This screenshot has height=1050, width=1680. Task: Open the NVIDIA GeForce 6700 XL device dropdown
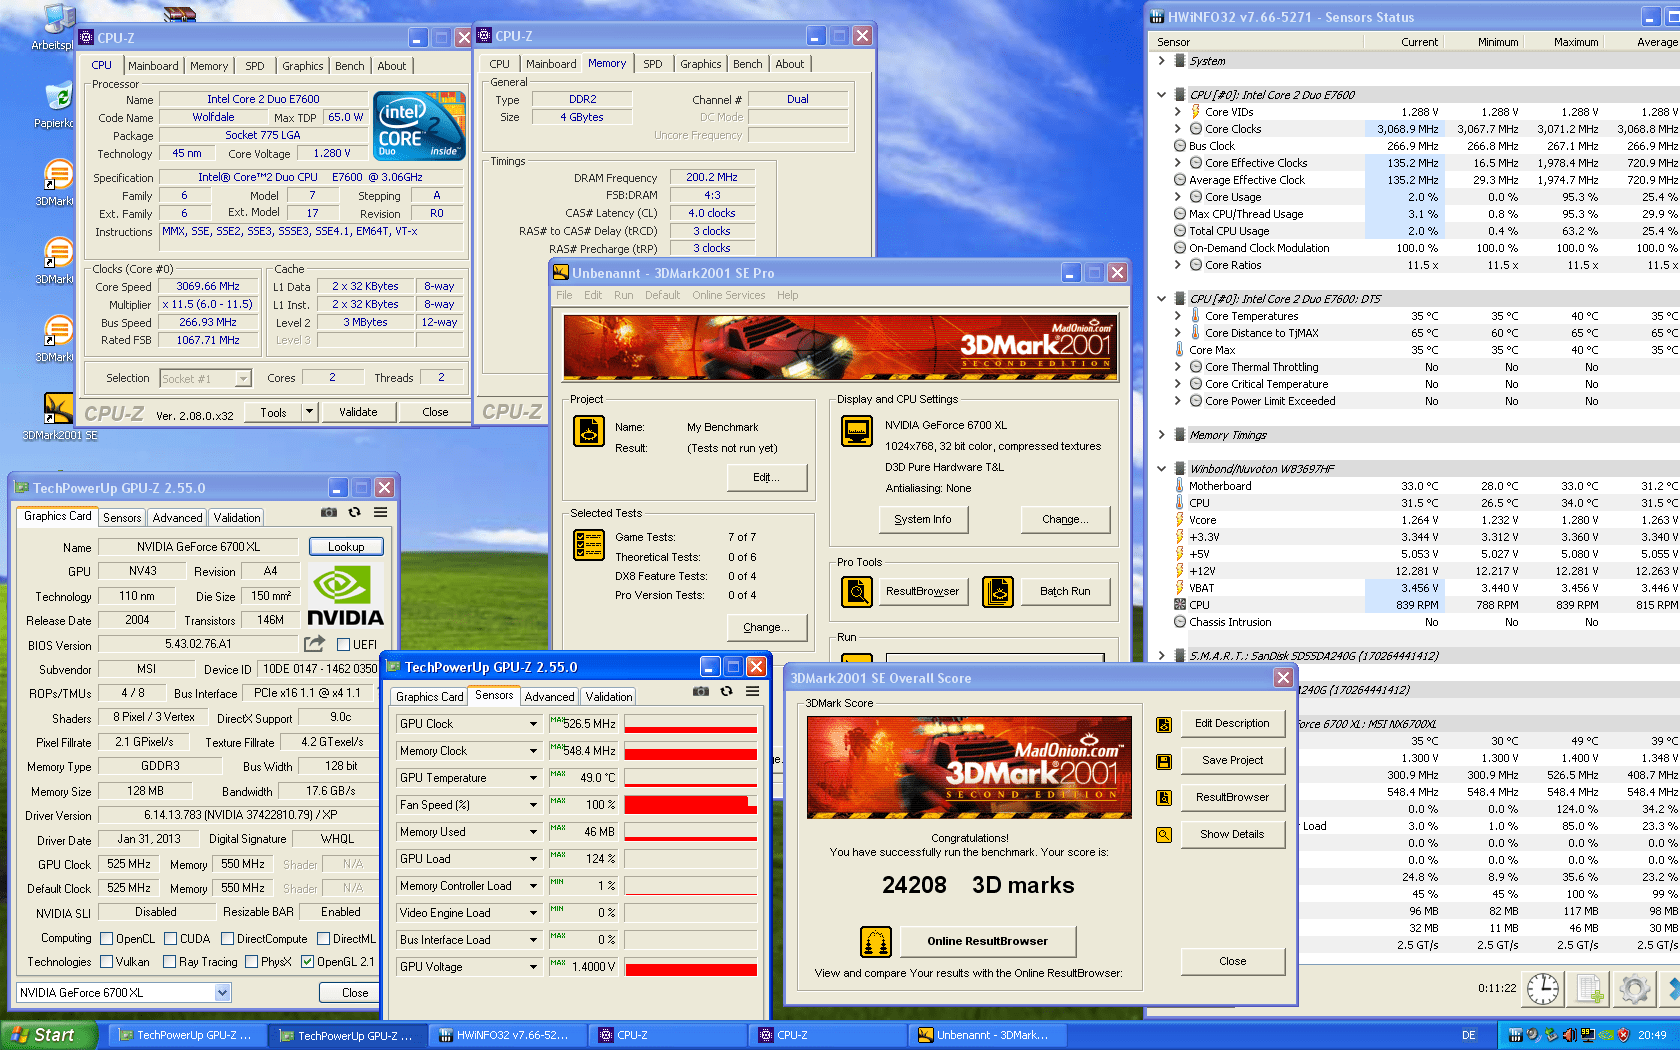(222, 993)
